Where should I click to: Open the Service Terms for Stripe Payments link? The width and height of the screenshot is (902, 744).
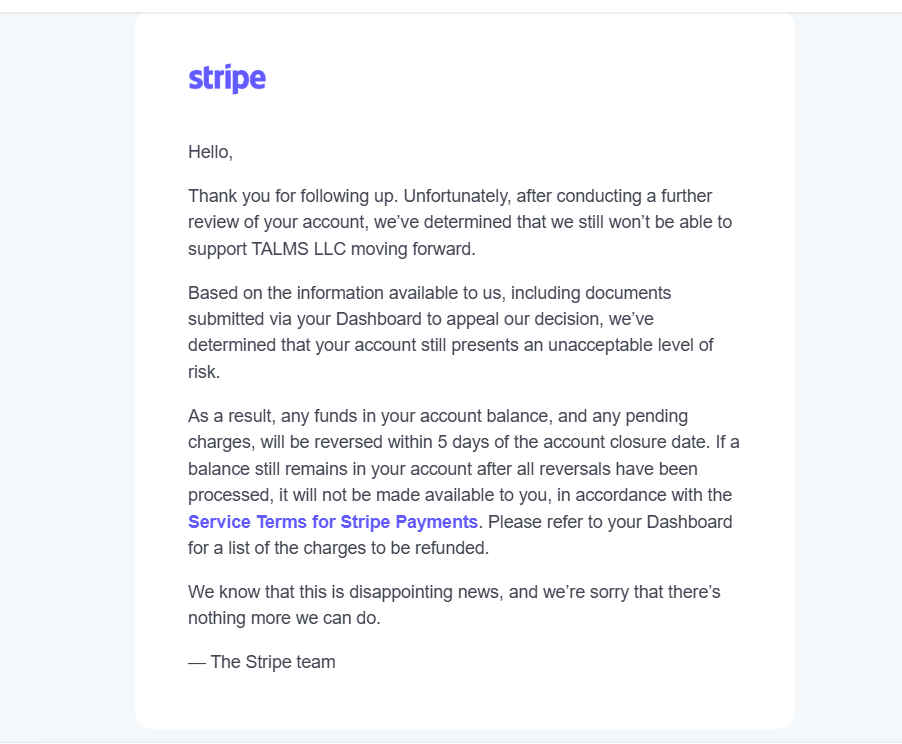pyautogui.click(x=333, y=522)
